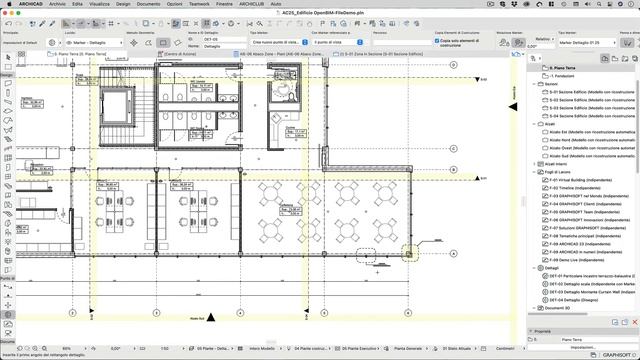The height and width of the screenshot is (360, 640).
Task: Choose the rectangle geometry method
Action: pos(163,42)
